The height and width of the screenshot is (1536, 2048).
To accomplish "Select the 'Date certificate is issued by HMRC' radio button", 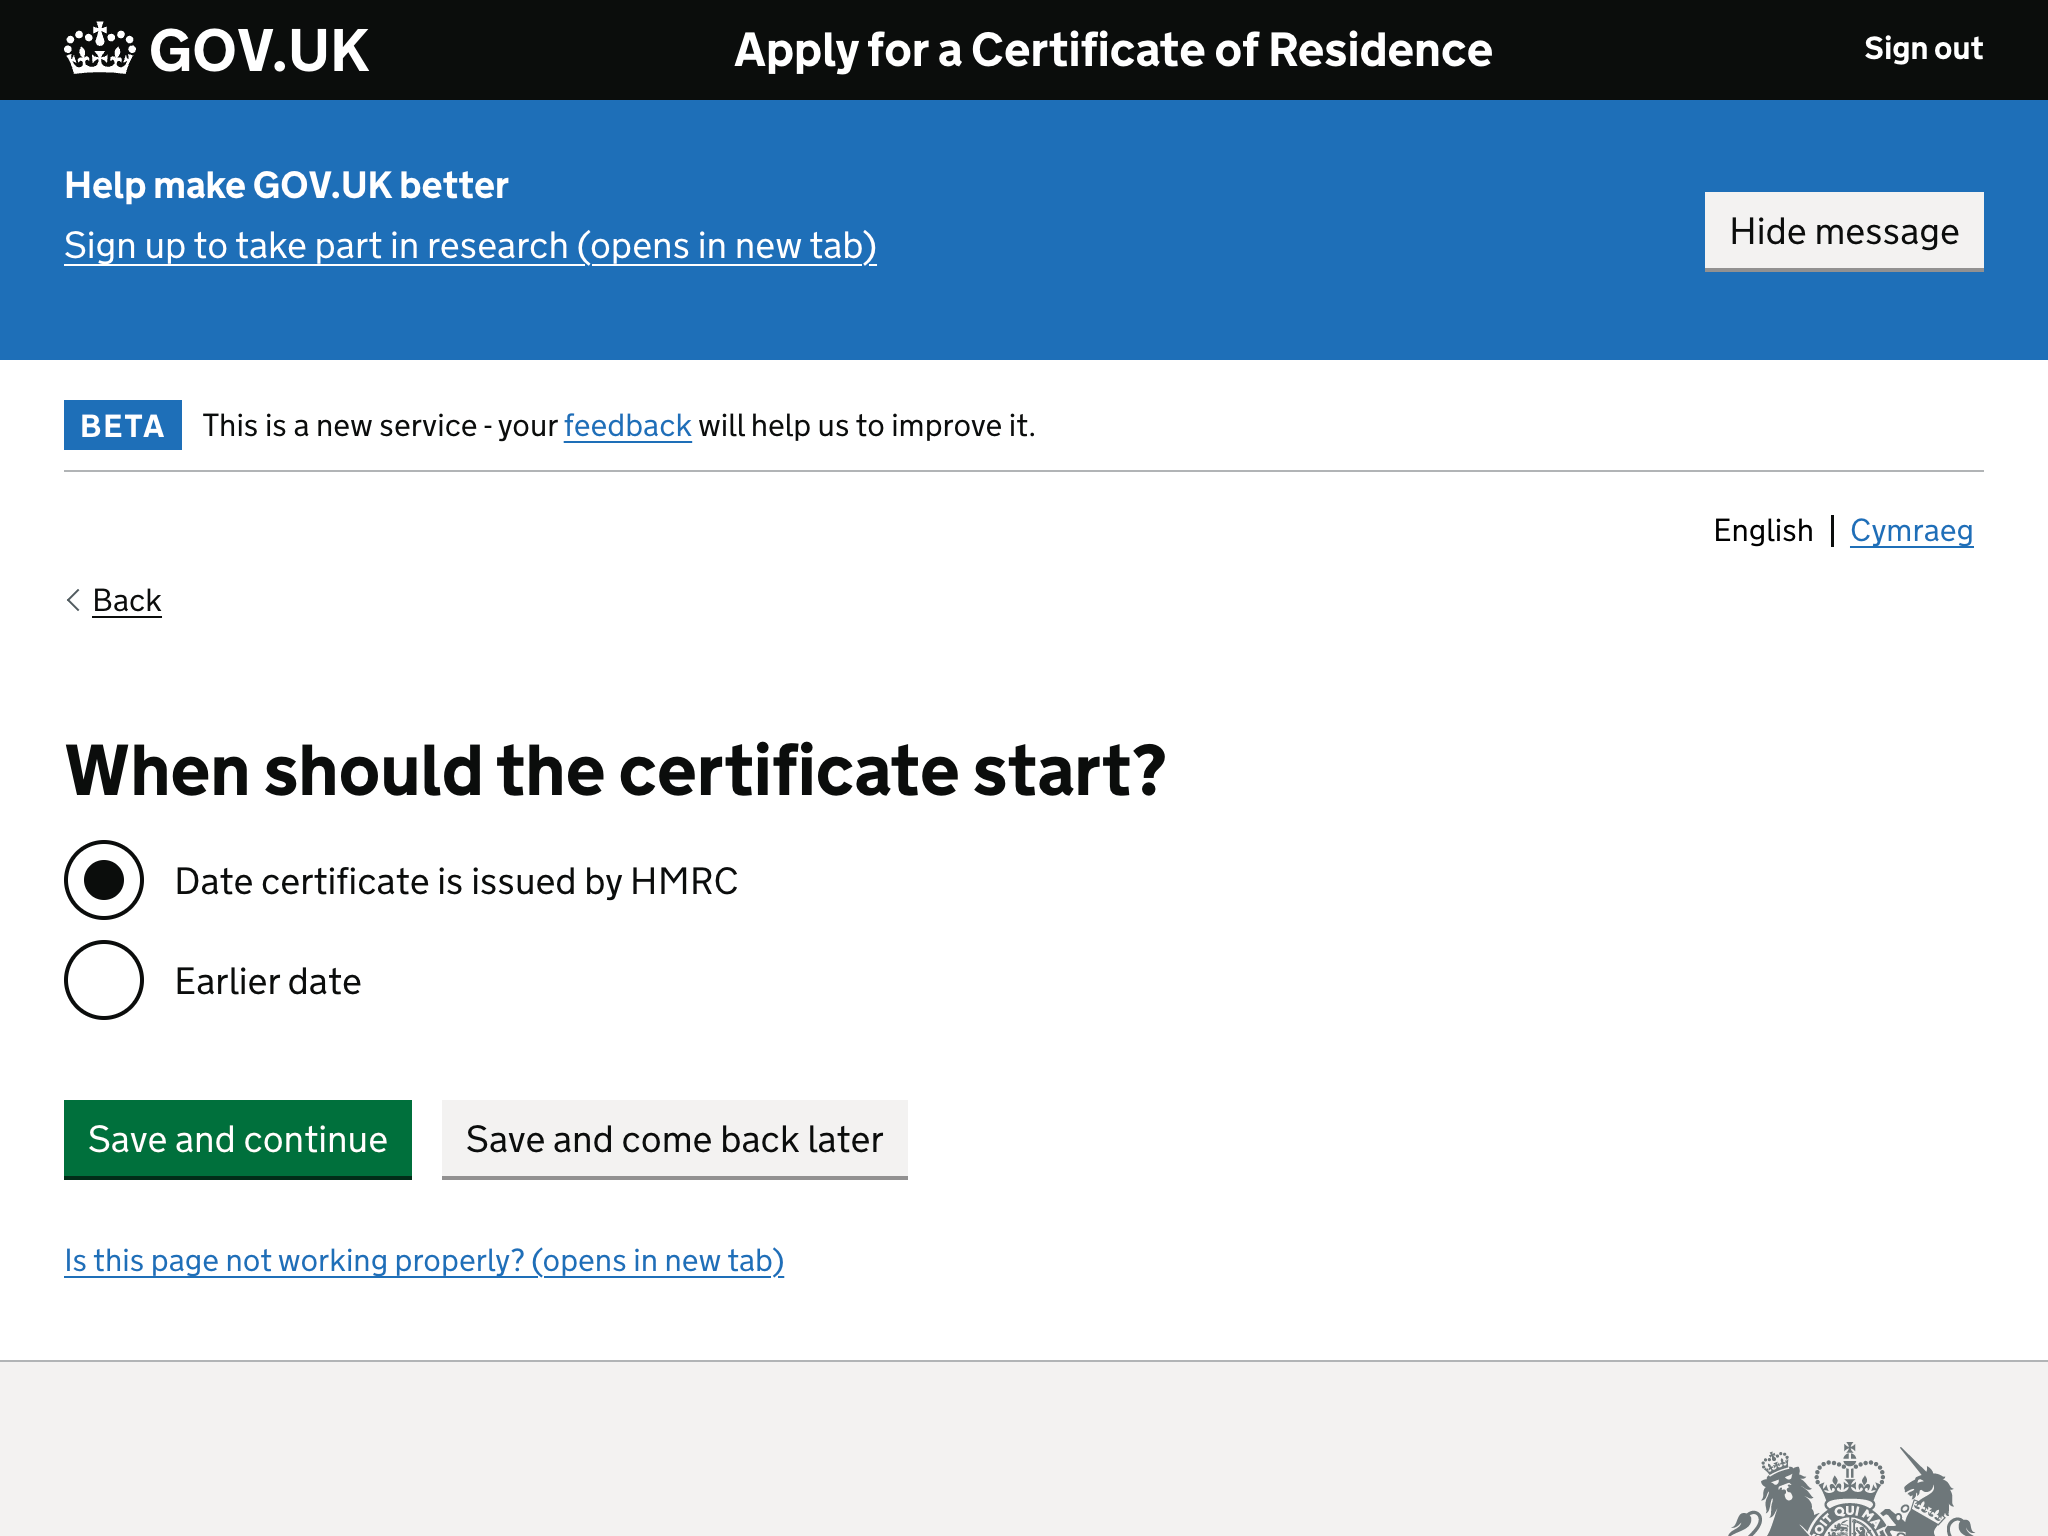I will click(103, 880).
